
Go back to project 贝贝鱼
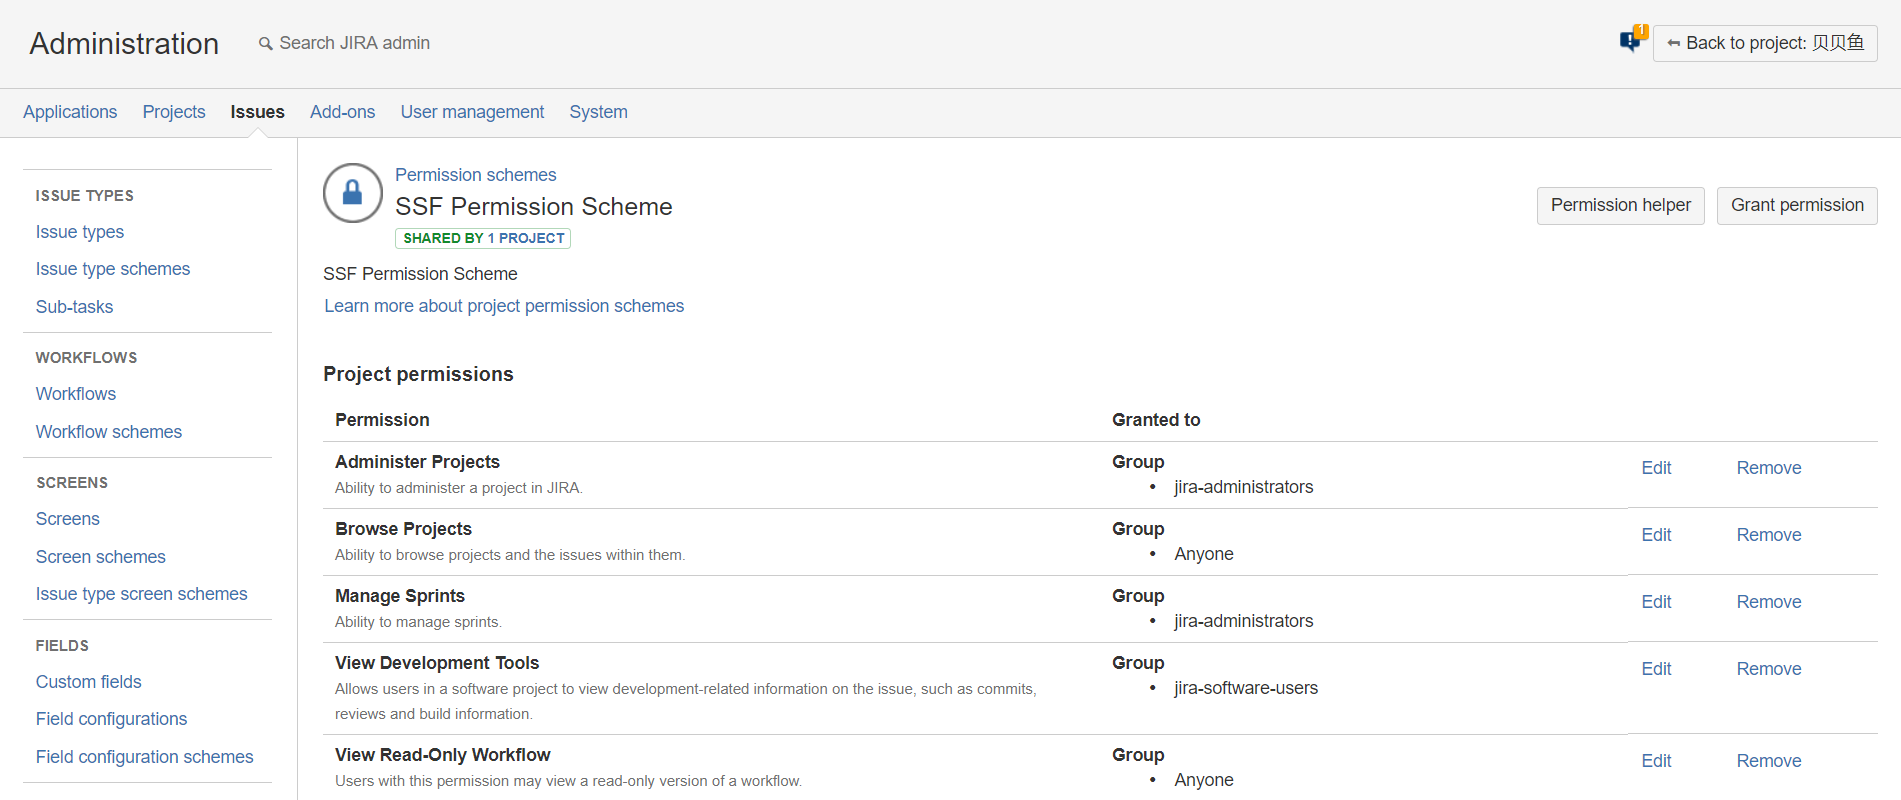1765,43
